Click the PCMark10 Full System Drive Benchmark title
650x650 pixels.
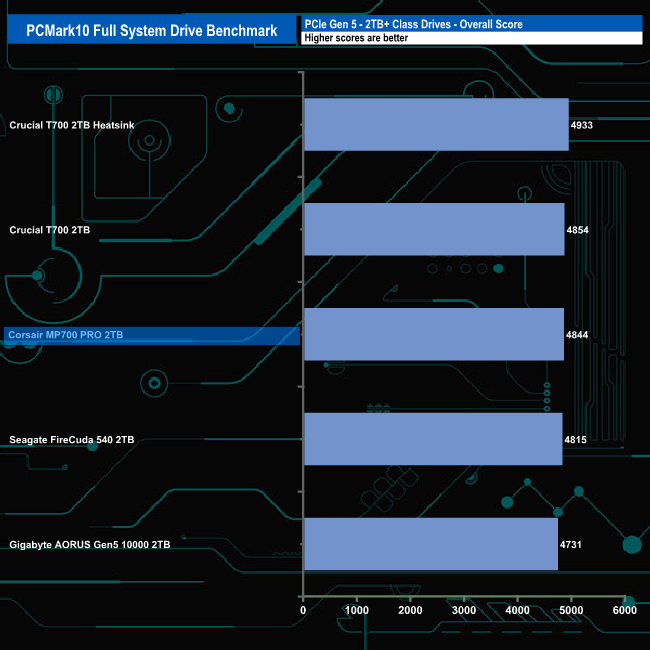(152, 31)
